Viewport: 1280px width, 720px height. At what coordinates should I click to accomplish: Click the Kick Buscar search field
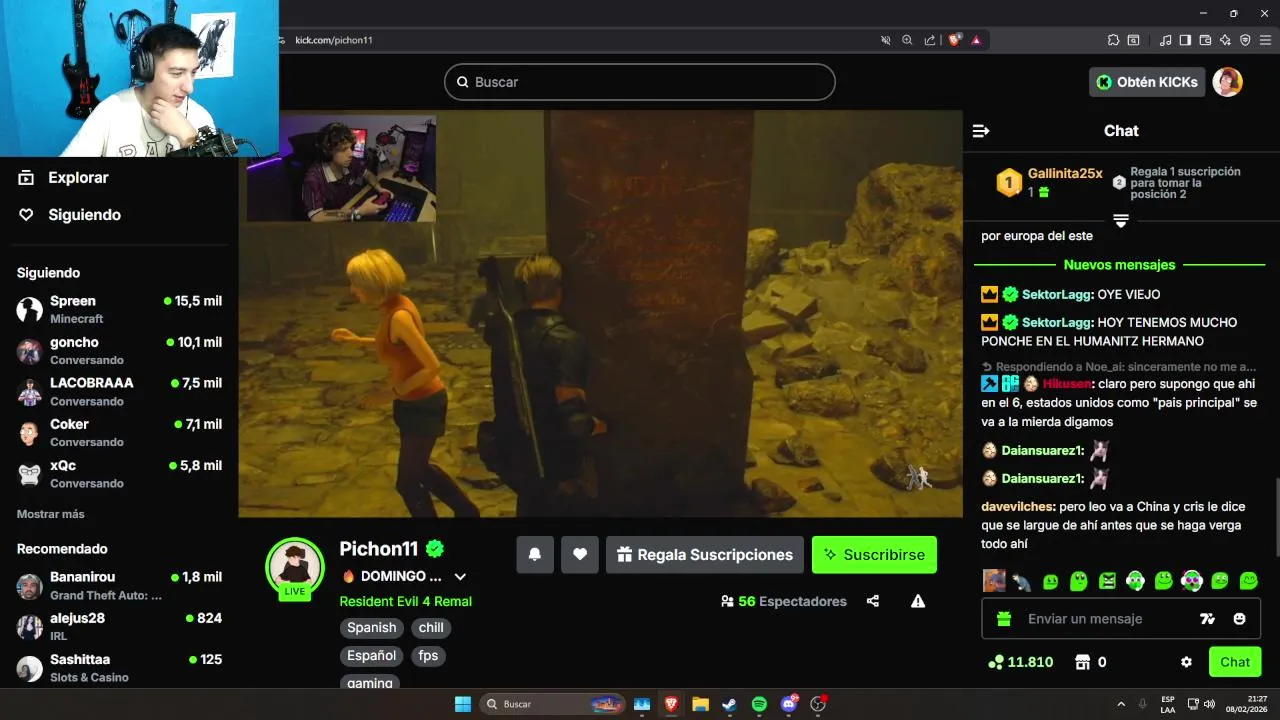tap(640, 82)
